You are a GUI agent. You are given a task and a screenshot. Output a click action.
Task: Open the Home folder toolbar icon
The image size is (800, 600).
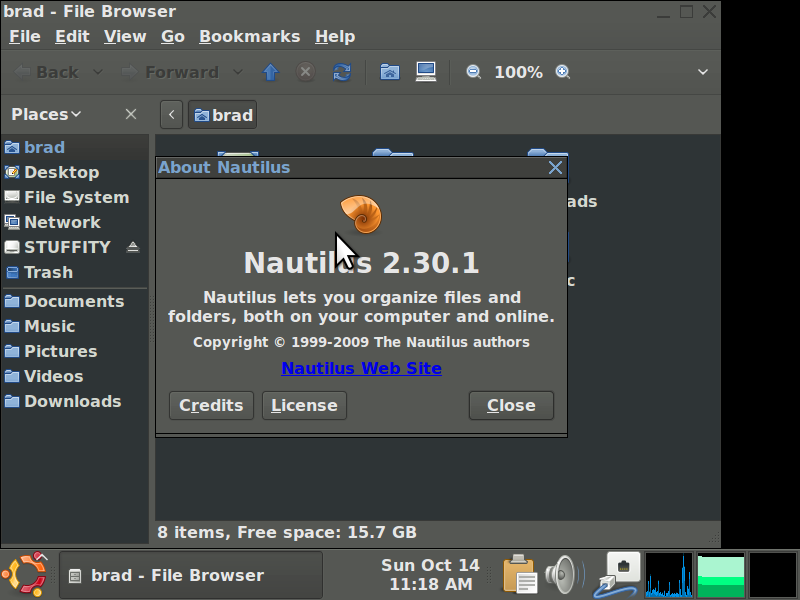(389, 72)
